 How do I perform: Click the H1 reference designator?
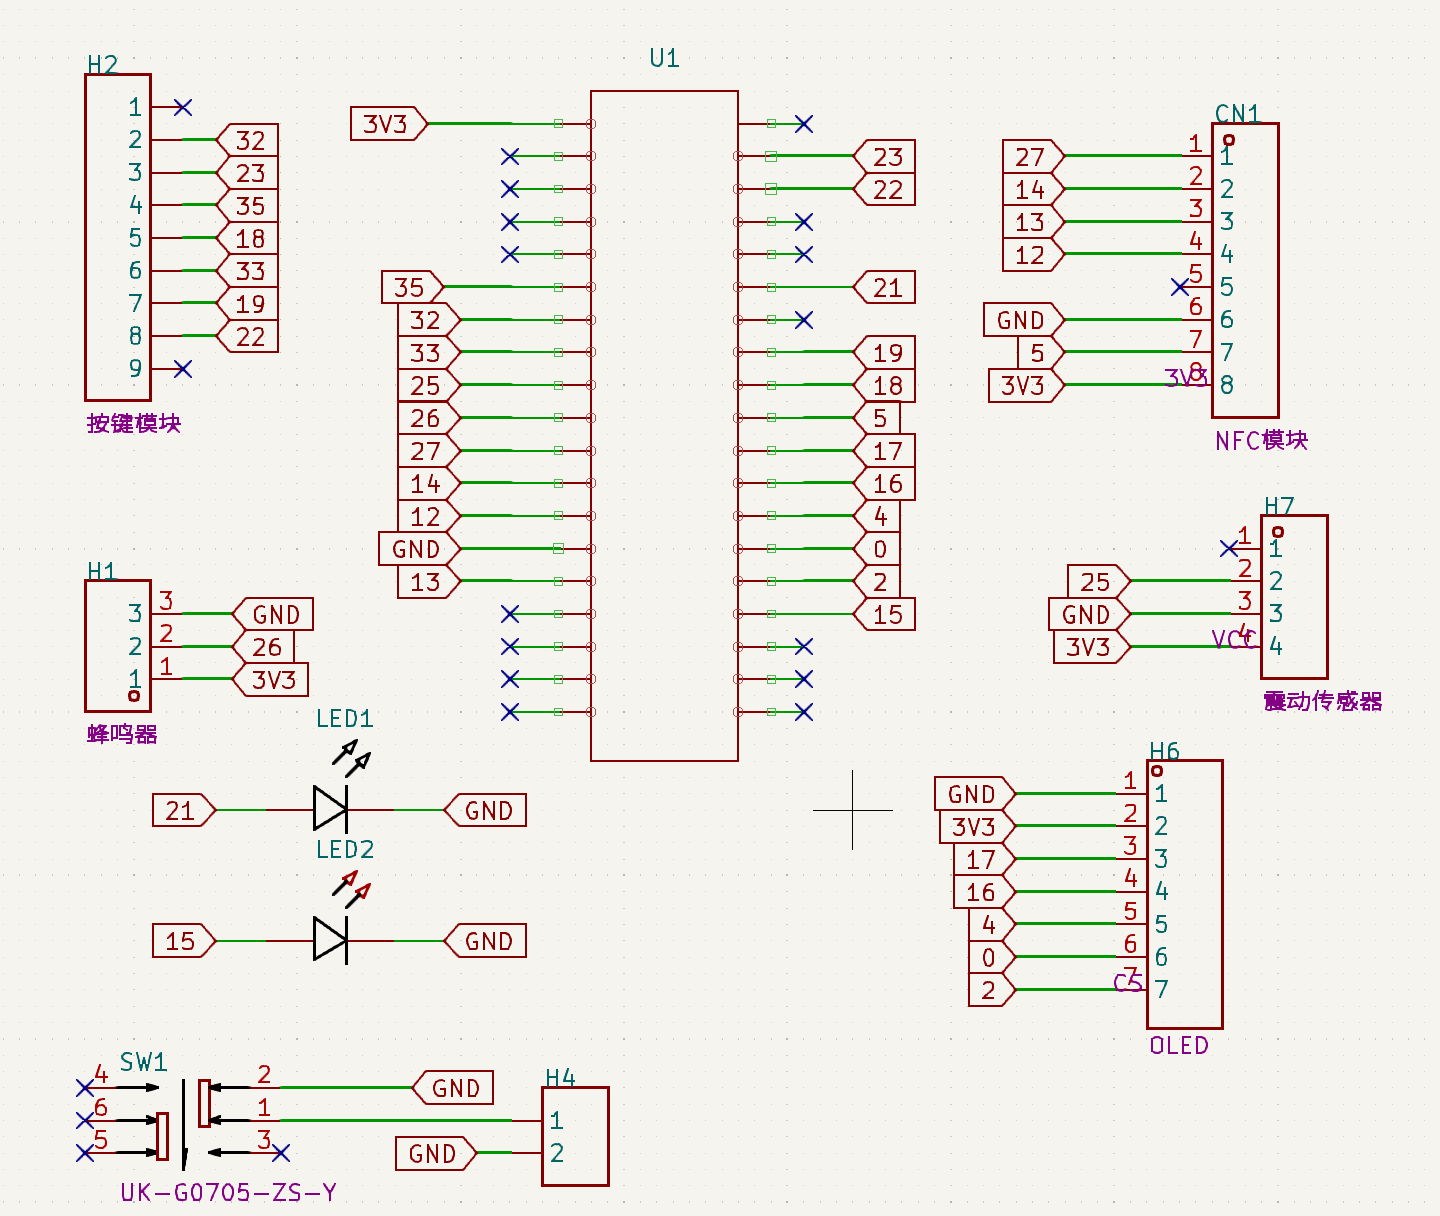[102, 570]
